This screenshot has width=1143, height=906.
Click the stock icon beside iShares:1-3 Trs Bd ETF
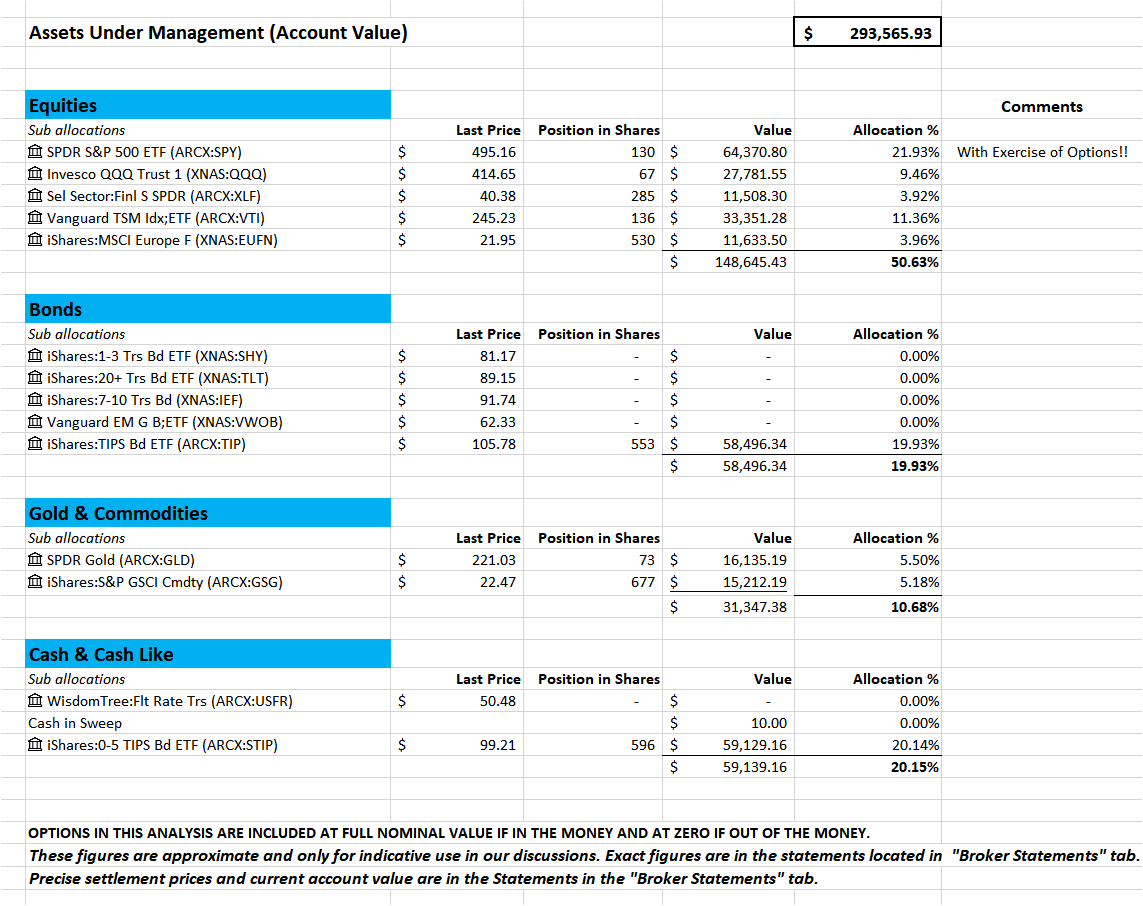[x=35, y=356]
